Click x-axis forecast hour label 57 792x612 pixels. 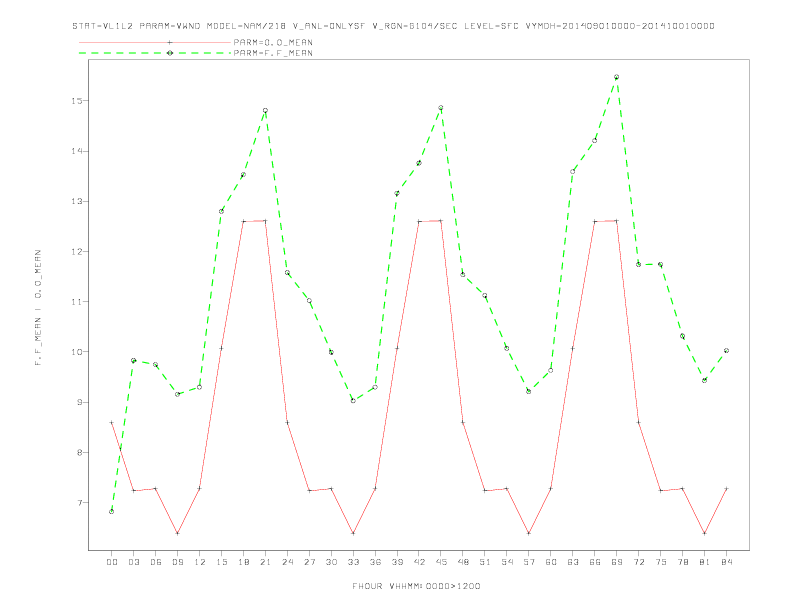pos(529,562)
